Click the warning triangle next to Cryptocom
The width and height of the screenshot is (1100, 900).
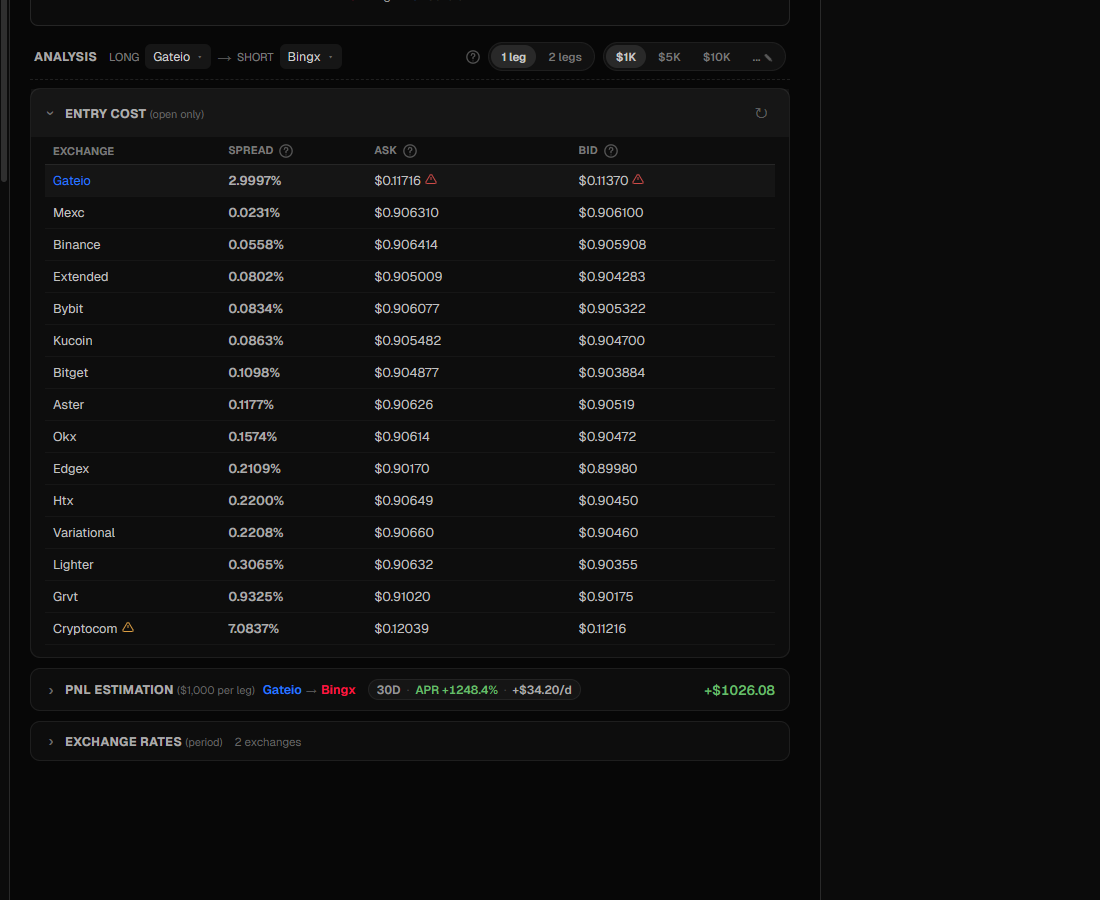pyautogui.click(x=128, y=627)
